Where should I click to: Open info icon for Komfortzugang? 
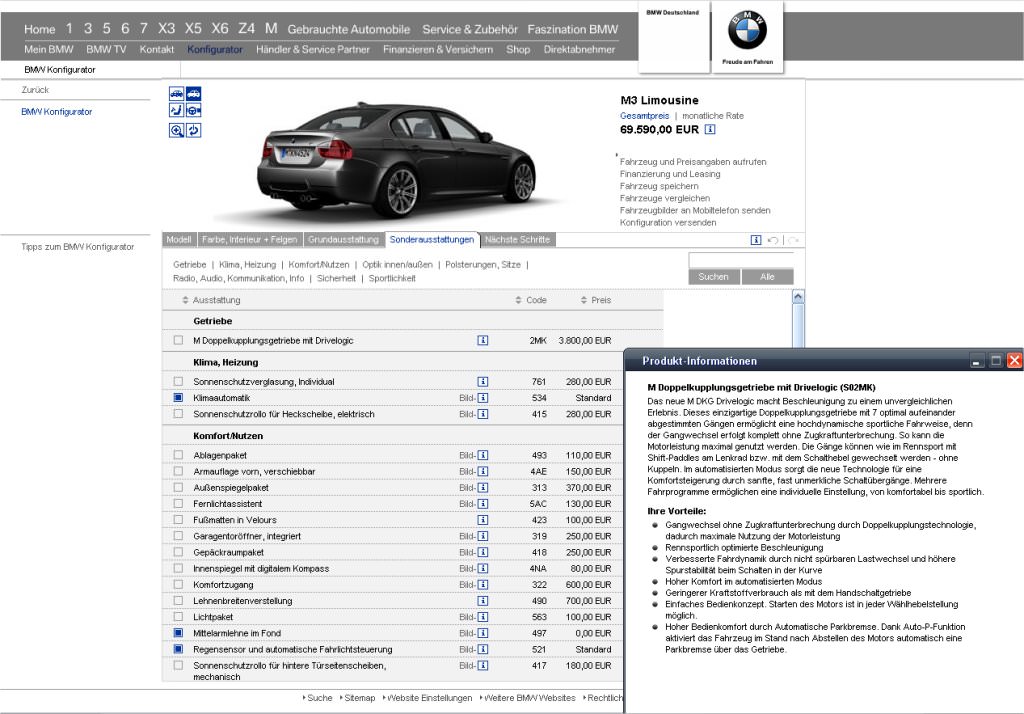coord(483,585)
